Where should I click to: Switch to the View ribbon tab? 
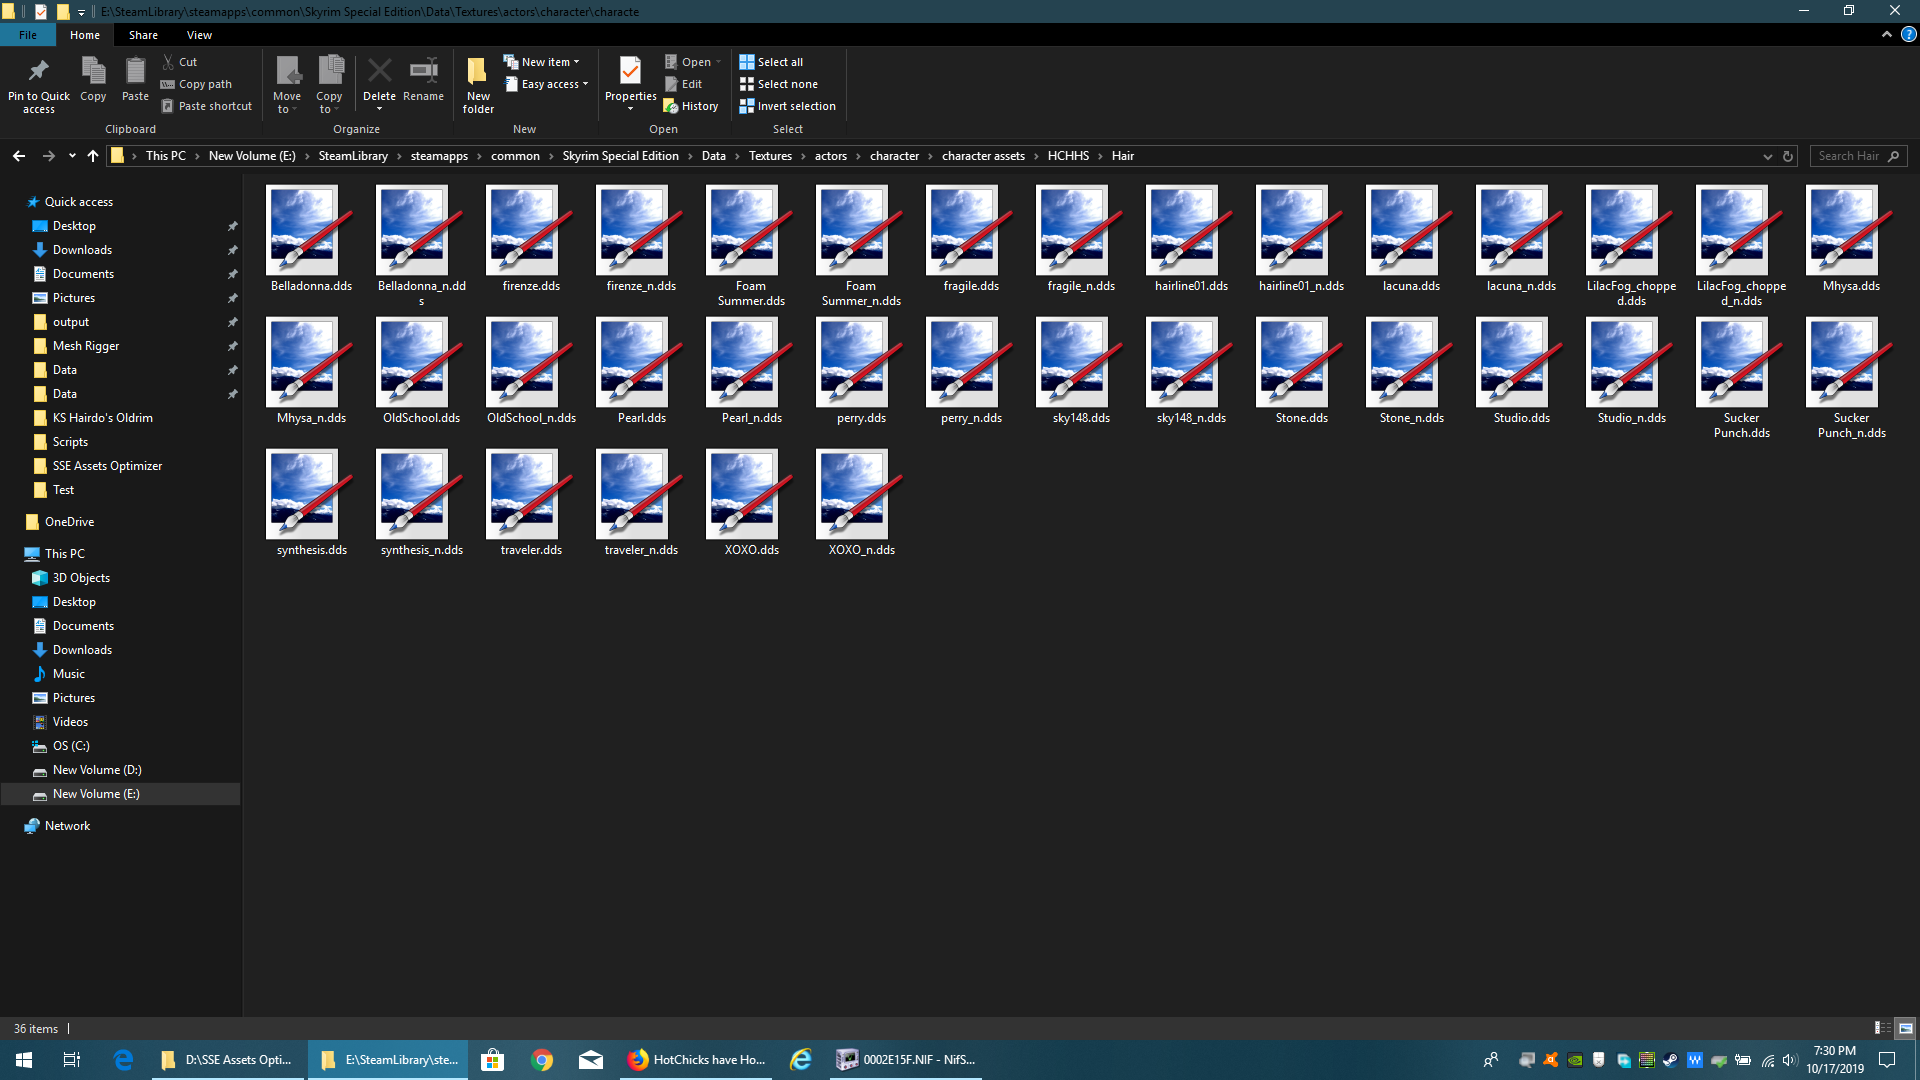tap(199, 35)
